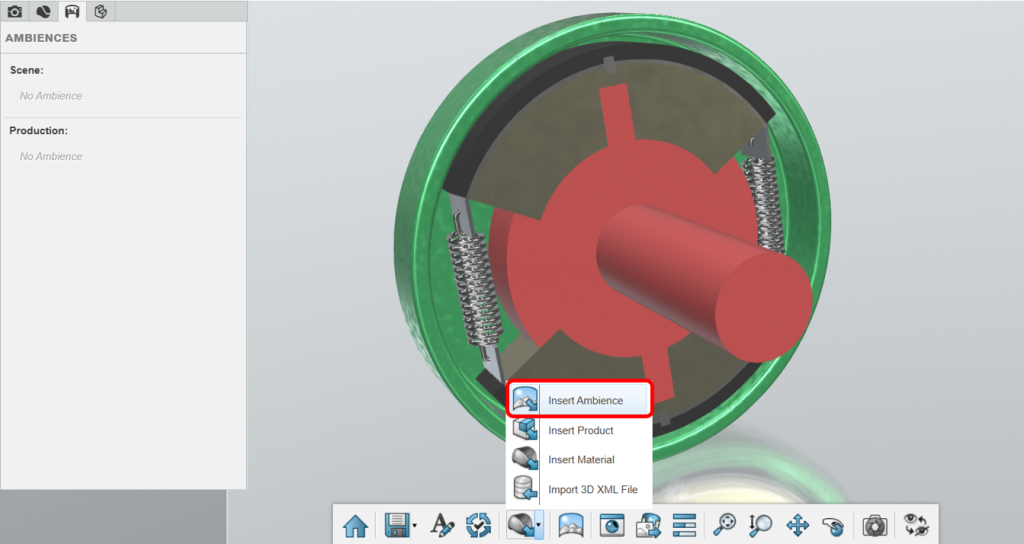Toggle the show/hide swap eye icon
The height and width of the screenshot is (544, 1024).
pos(916,525)
